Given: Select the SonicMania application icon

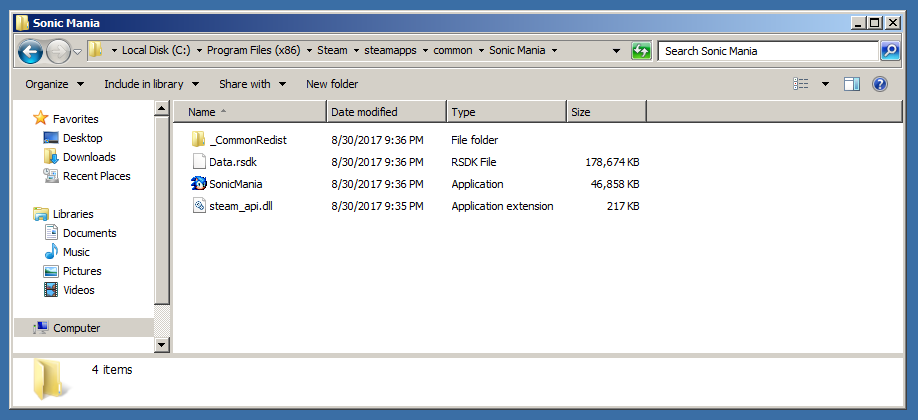Looking at the screenshot, I should tap(198, 184).
